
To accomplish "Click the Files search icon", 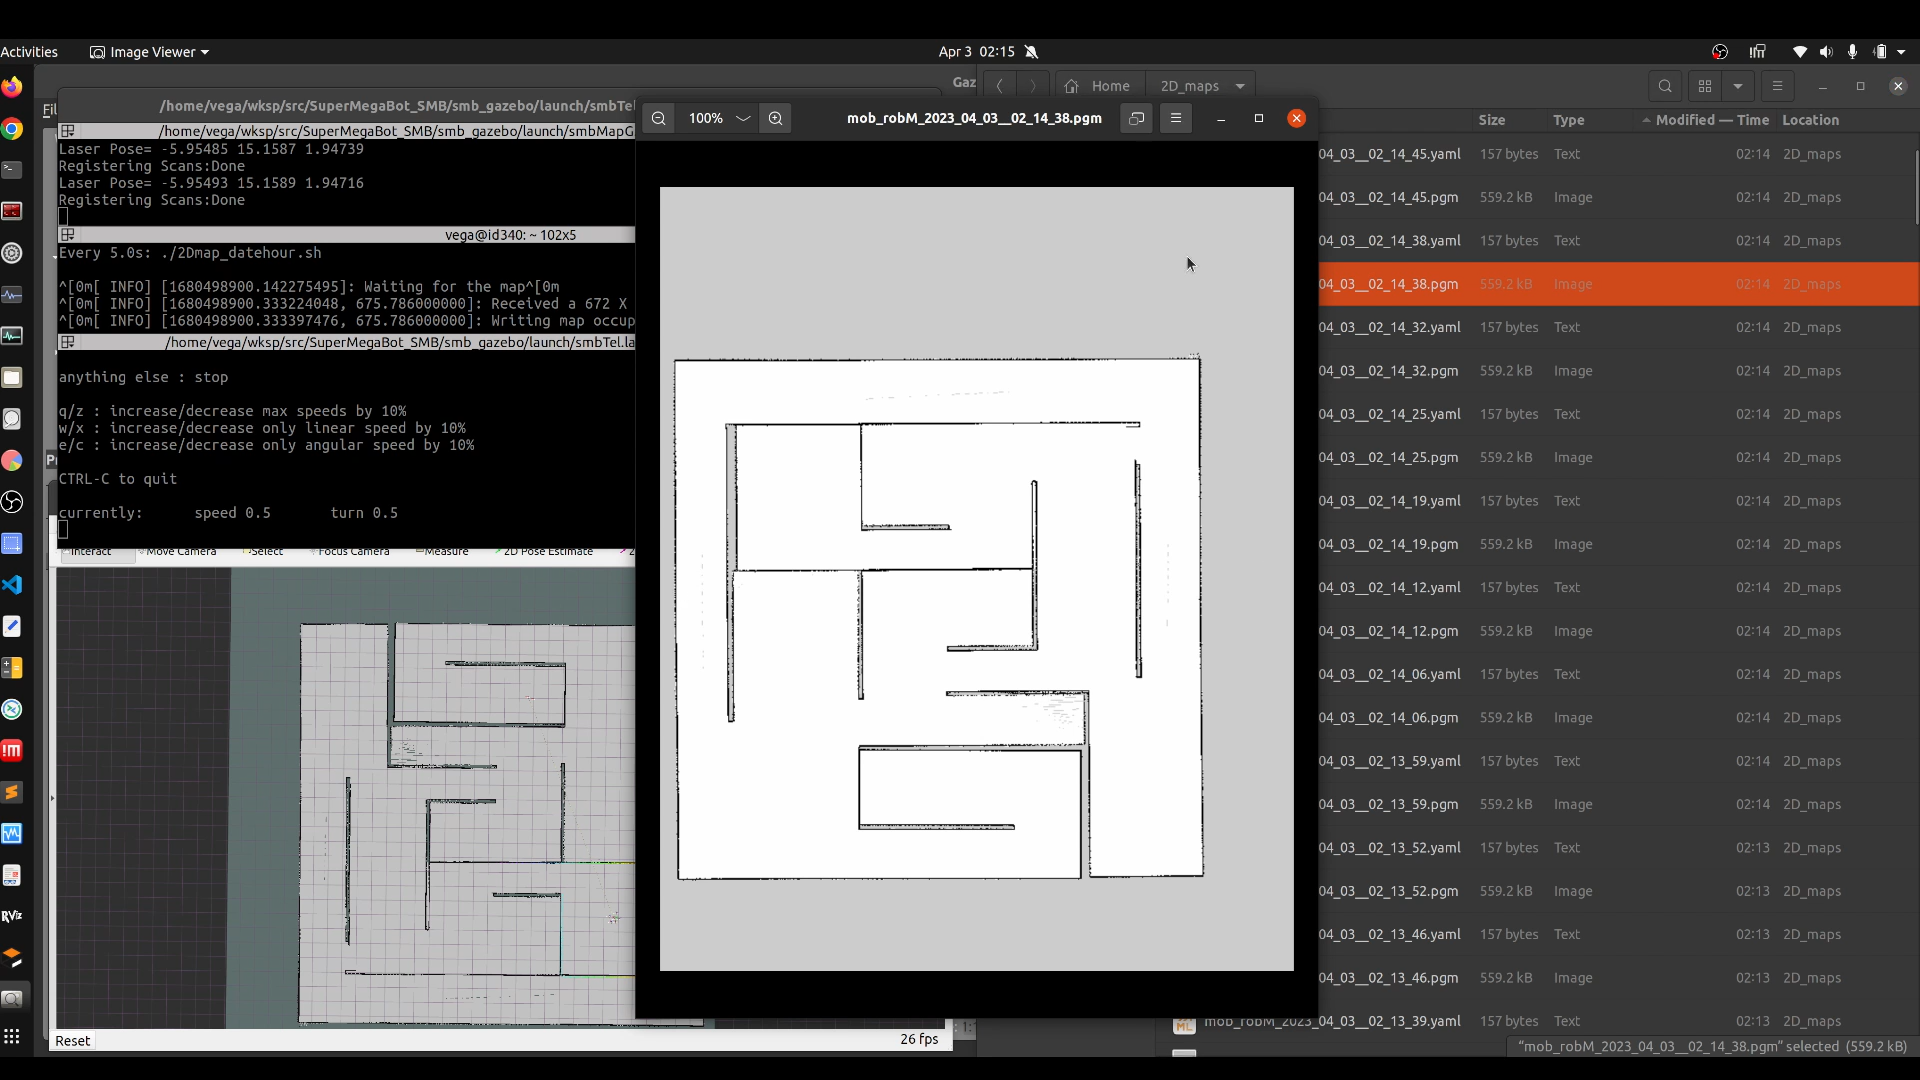I will (1665, 86).
